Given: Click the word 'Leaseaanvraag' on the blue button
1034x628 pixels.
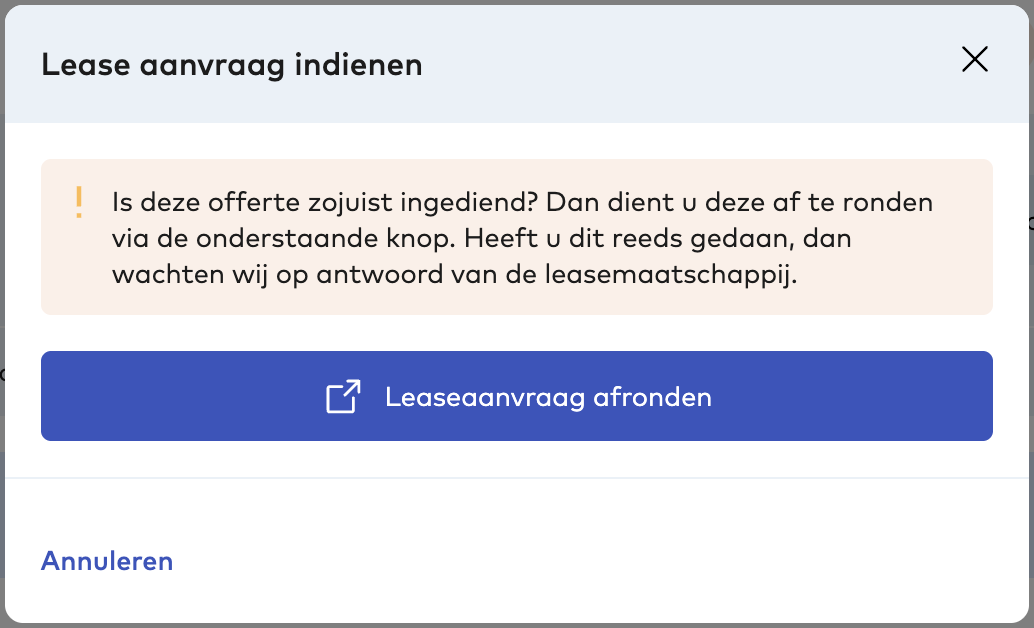Looking at the screenshot, I should pyautogui.click(x=485, y=397).
